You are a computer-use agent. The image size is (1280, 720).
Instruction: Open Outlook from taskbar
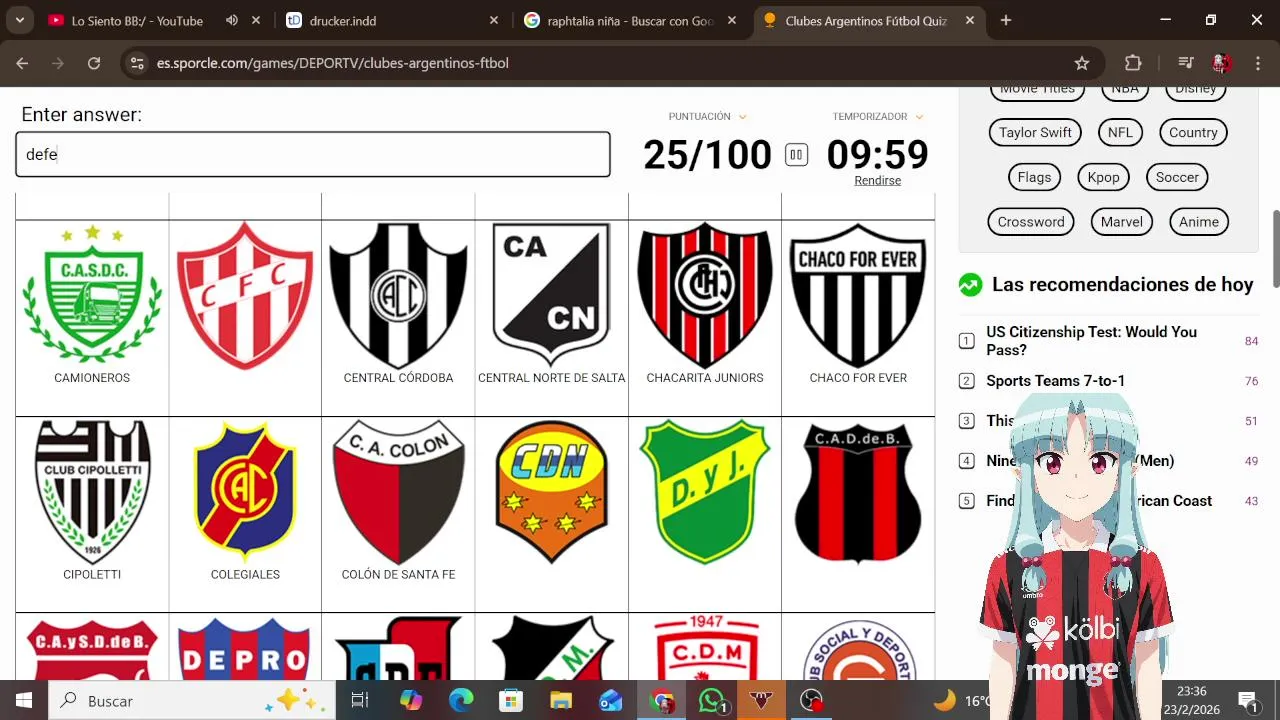pos(611,701)
